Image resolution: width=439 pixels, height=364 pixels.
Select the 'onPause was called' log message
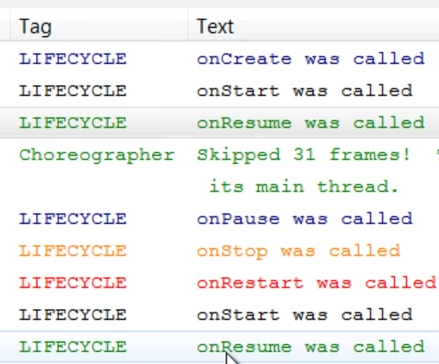305,219
